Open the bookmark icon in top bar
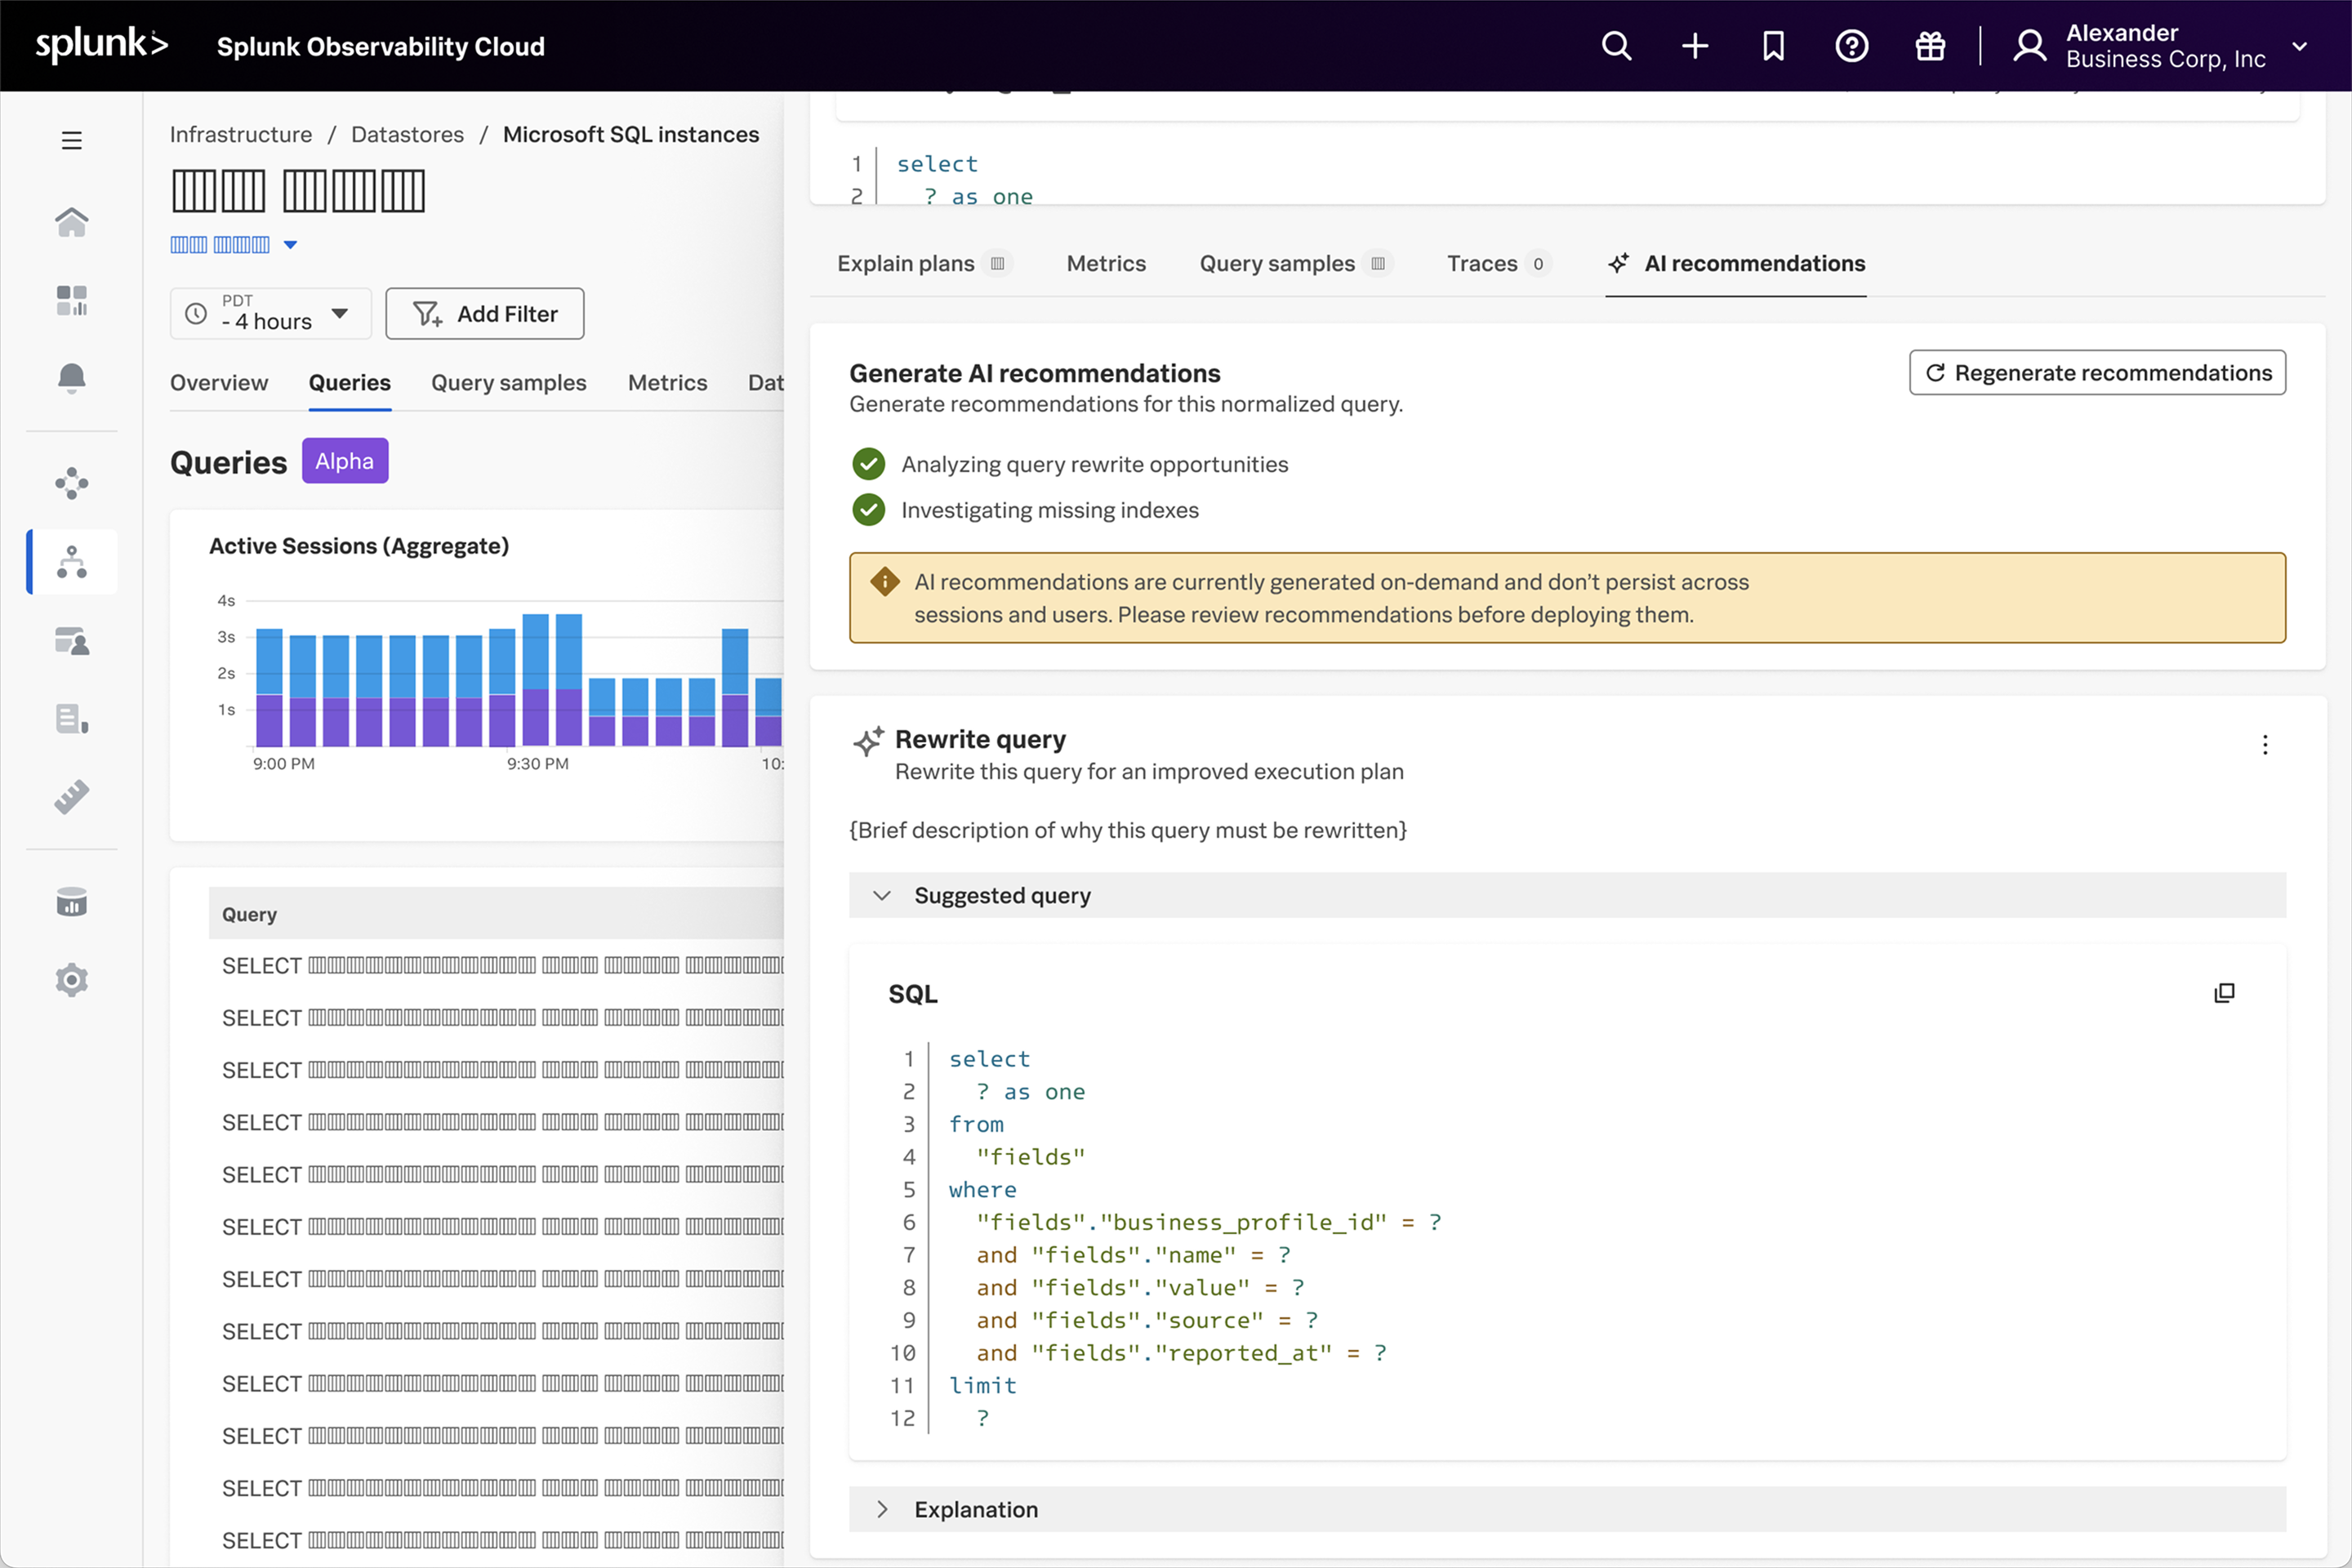 tap(1773, 46)
